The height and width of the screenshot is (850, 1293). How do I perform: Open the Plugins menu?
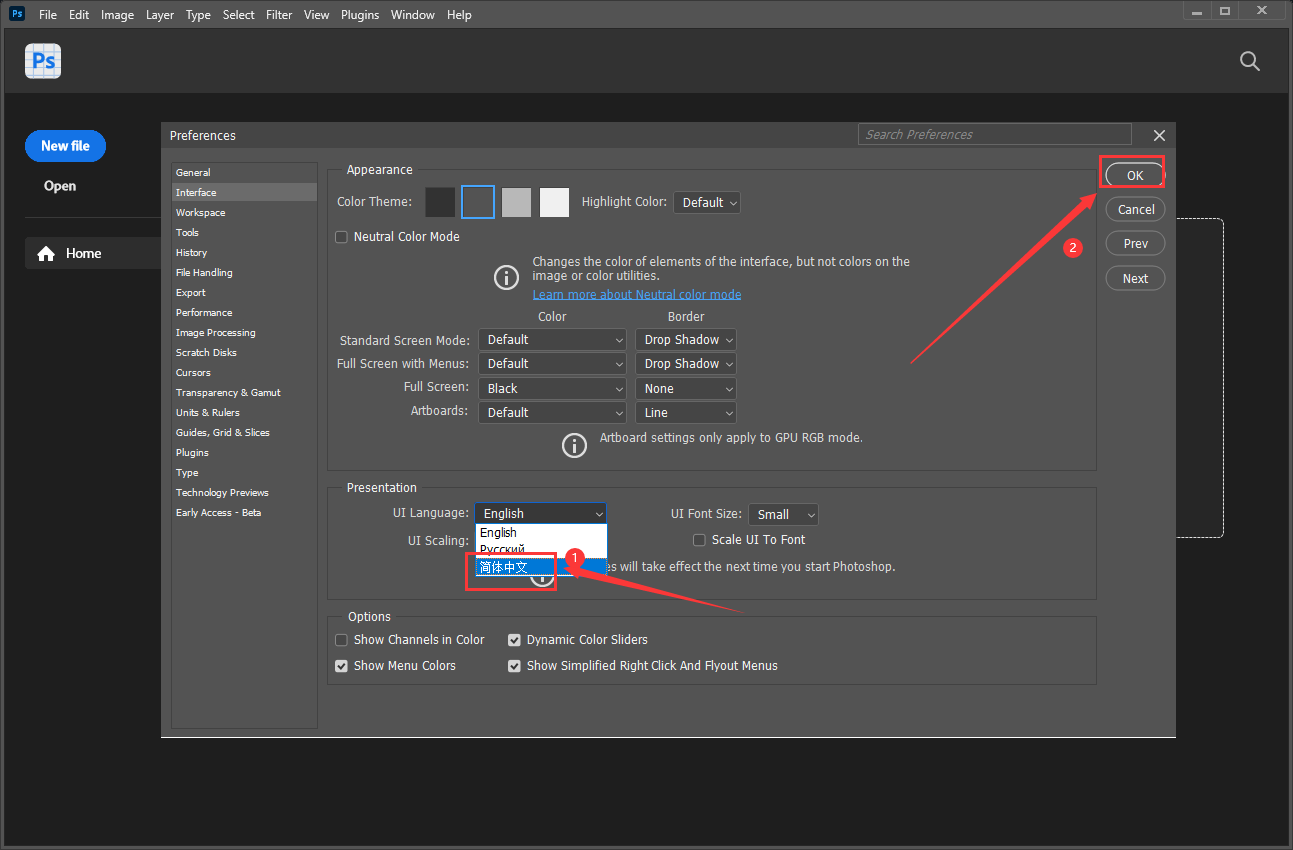362,15
